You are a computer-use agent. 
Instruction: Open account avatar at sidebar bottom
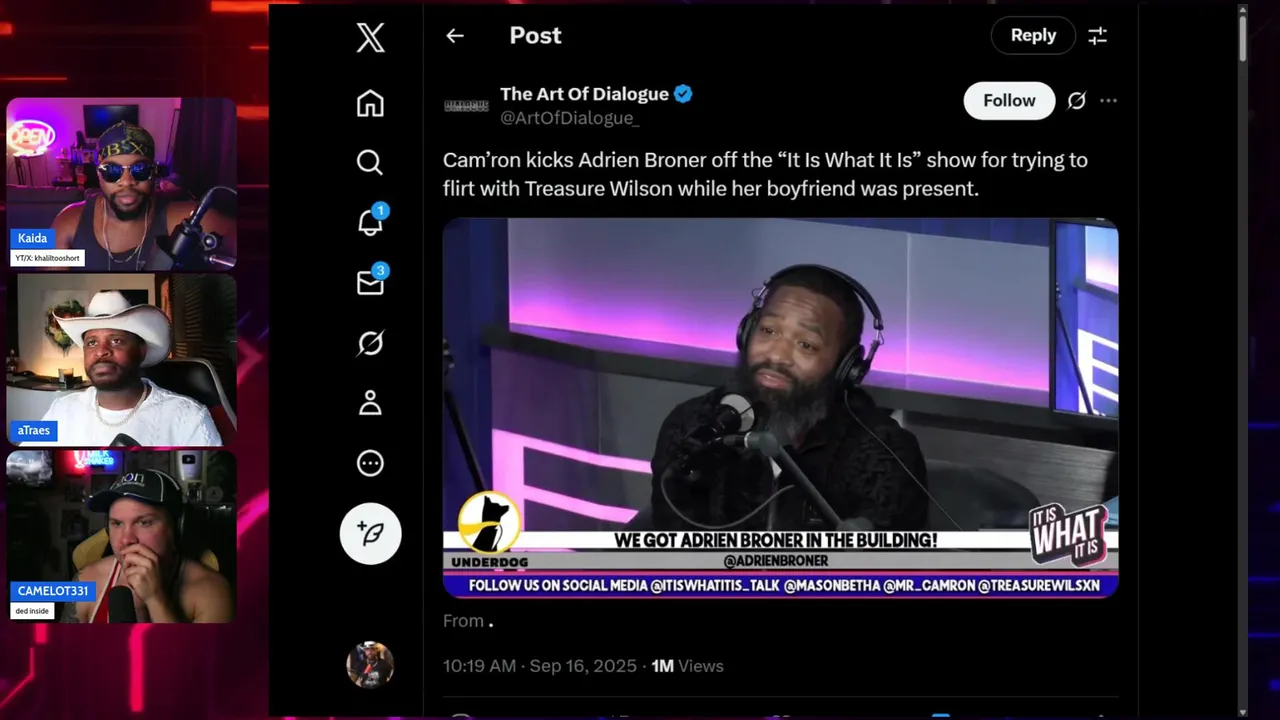click(x=370, y=665)
